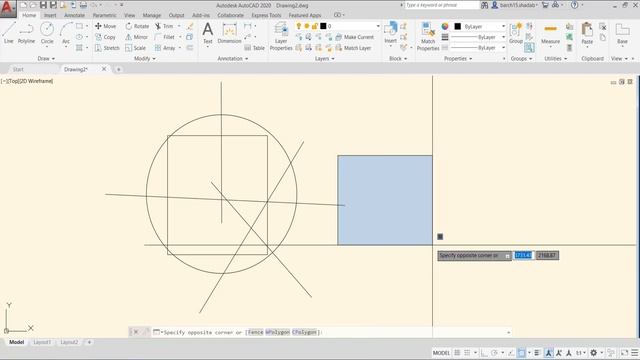Toggle clean screen in status bar

[x=624, y=353]
